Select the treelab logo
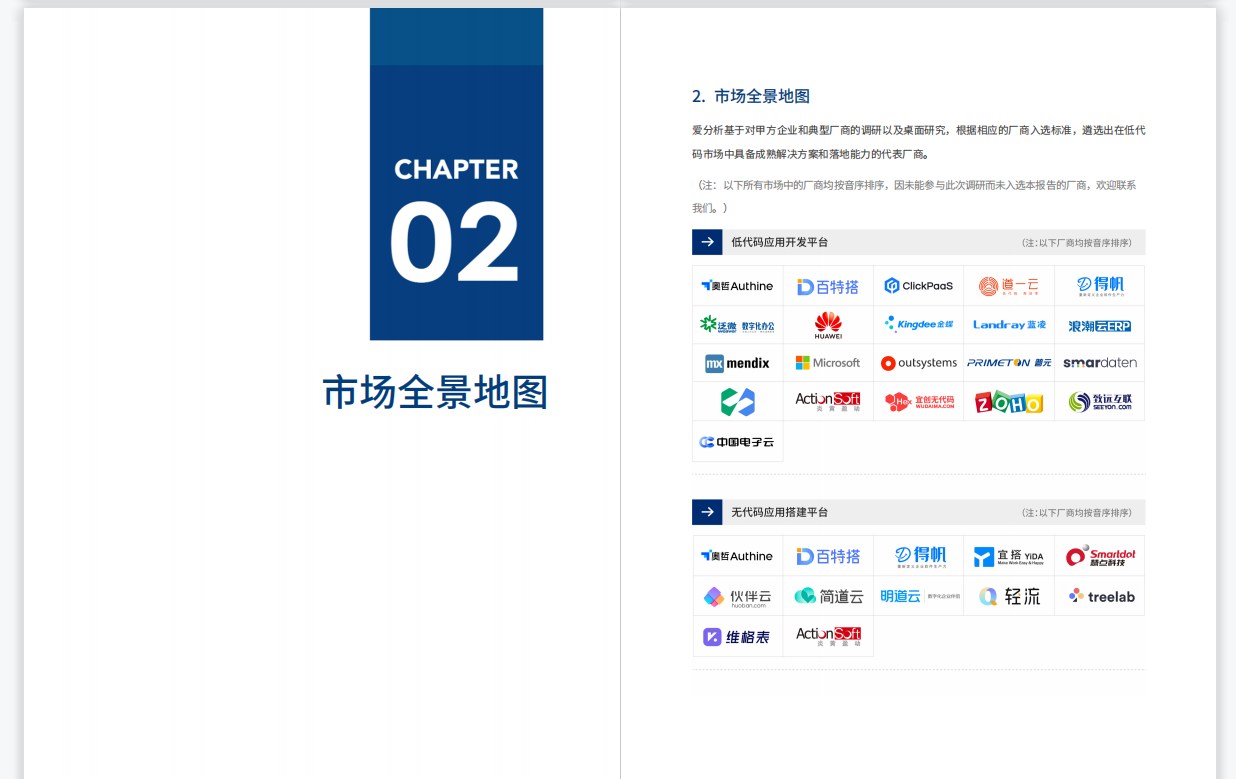 pos(1100,596)
